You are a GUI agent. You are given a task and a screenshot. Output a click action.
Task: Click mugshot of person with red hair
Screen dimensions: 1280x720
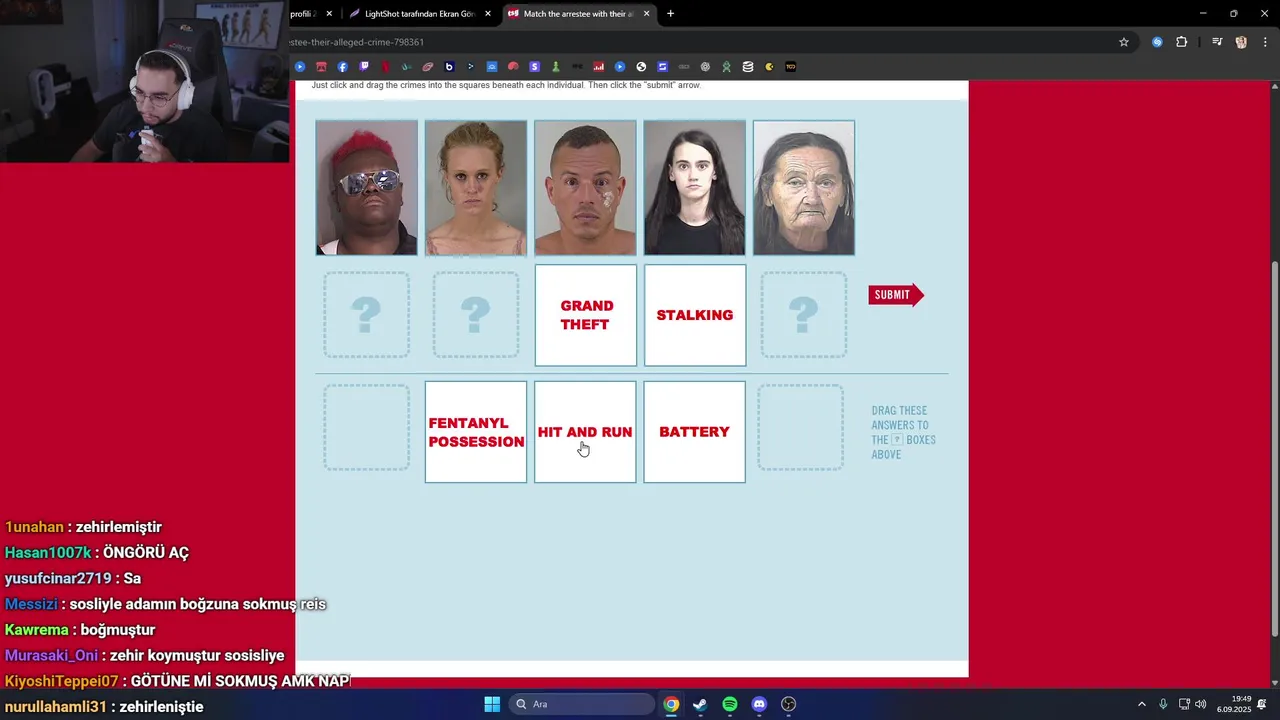366,188
